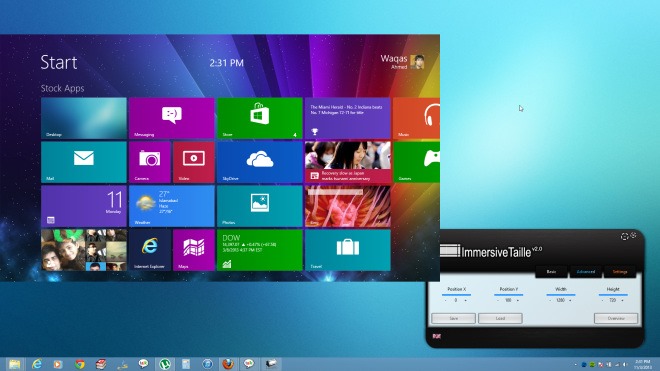Viewport: 660px width, 371px height.
Task: Open the Messaging tile
Action: pos(172,118)
